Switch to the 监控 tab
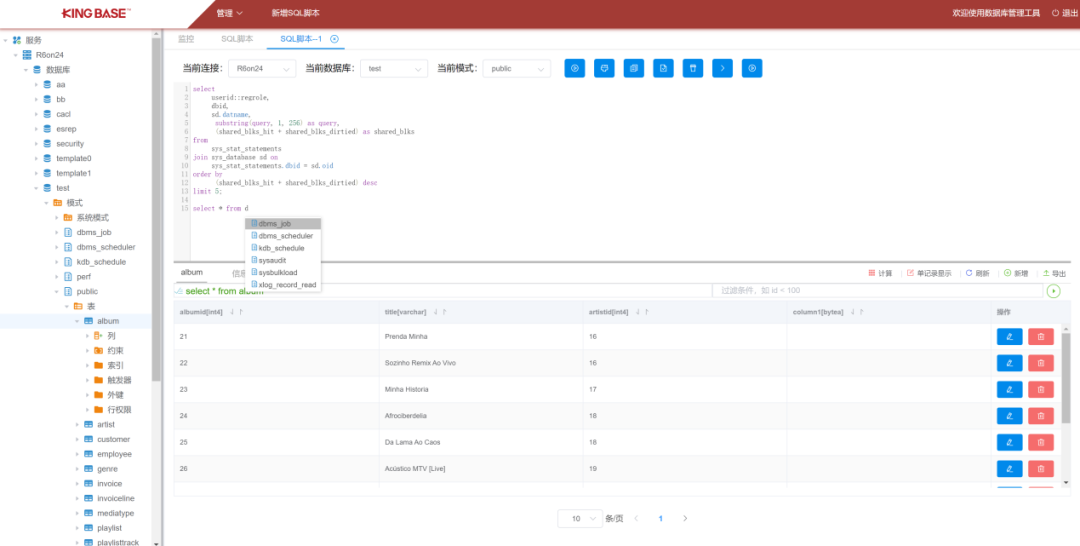Viewport: 1080px width, 546px height. [186, 39]
